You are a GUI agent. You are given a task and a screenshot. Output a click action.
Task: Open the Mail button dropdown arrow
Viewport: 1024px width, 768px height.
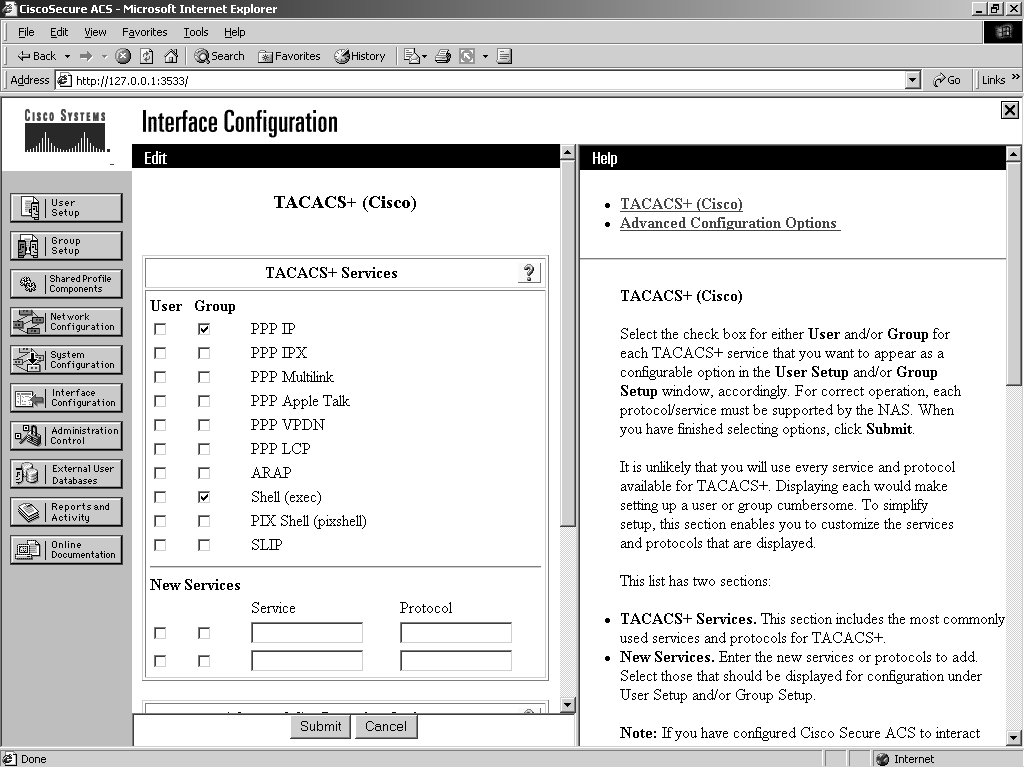coord(424,57)
